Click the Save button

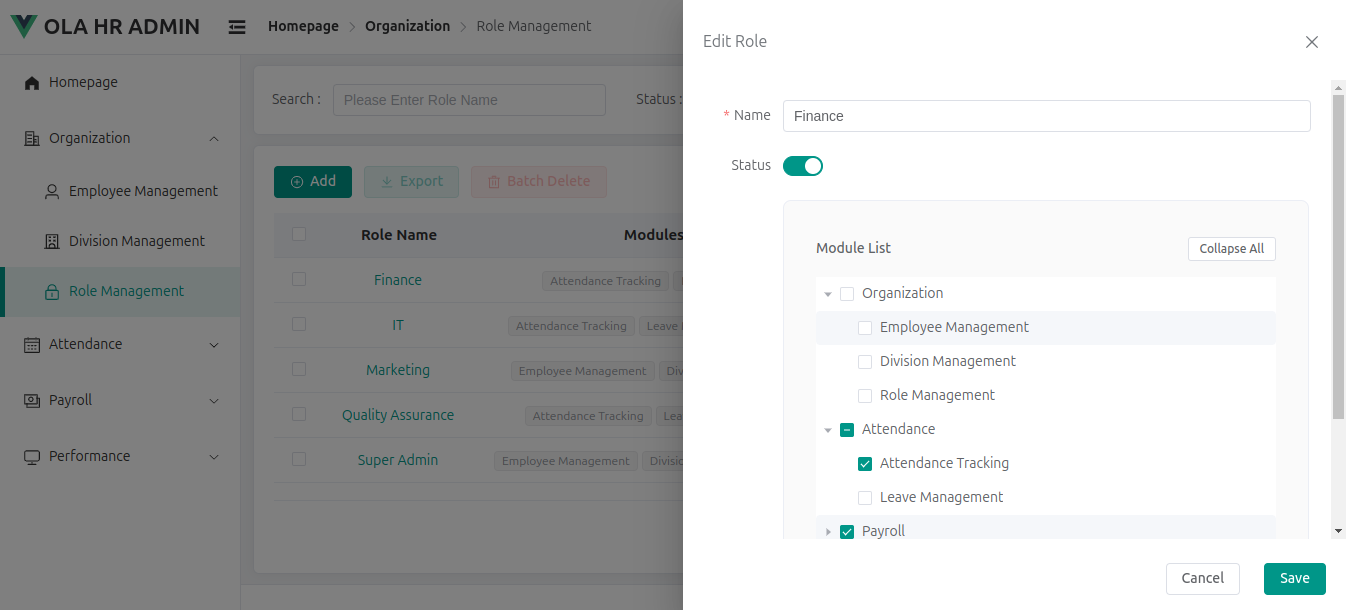1295,579
